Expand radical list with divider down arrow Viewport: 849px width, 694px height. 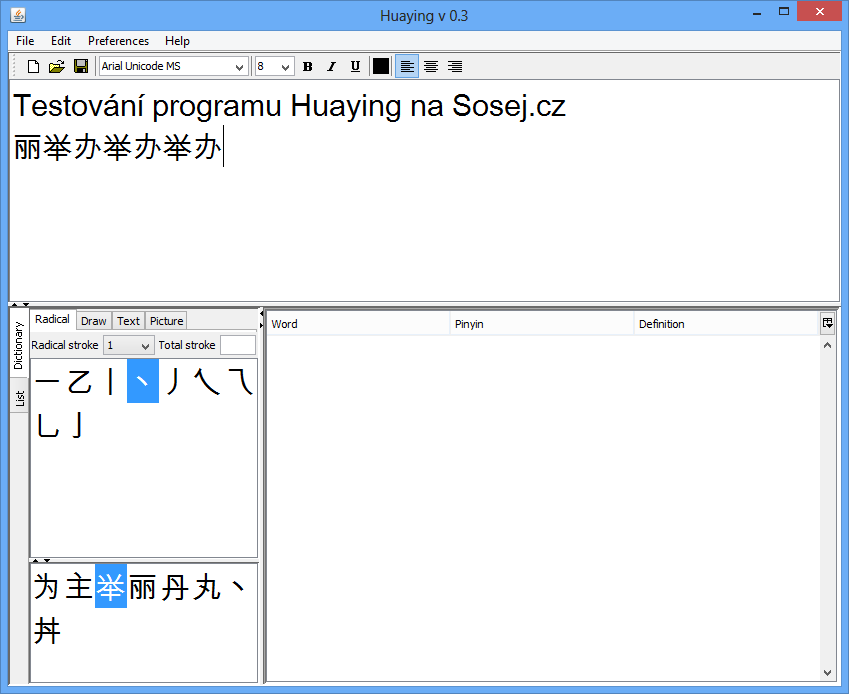47,560
